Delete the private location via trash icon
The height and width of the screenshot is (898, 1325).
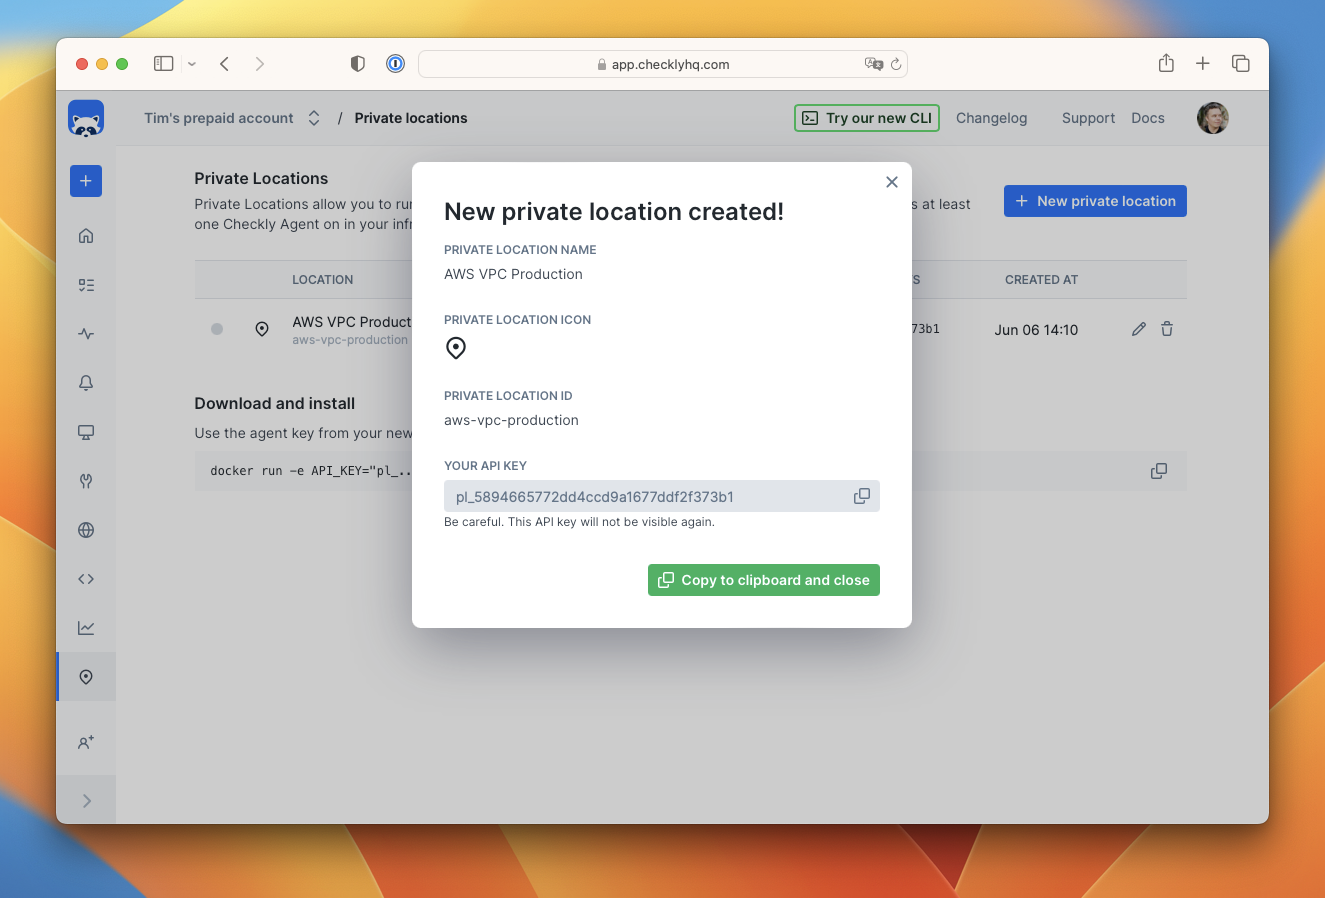[1167, 328]
